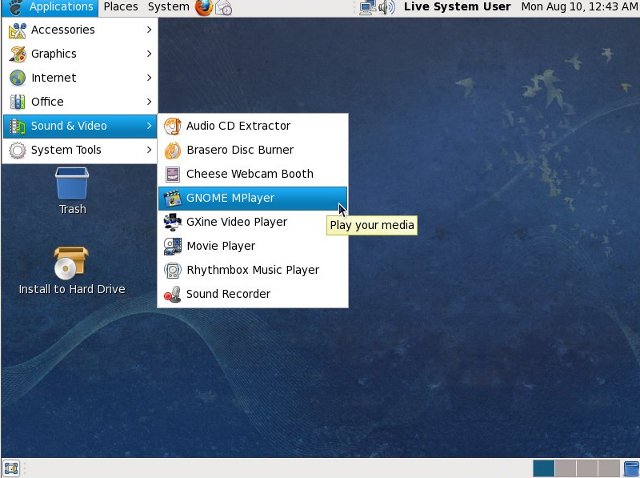Click the Graphics label

54,54
